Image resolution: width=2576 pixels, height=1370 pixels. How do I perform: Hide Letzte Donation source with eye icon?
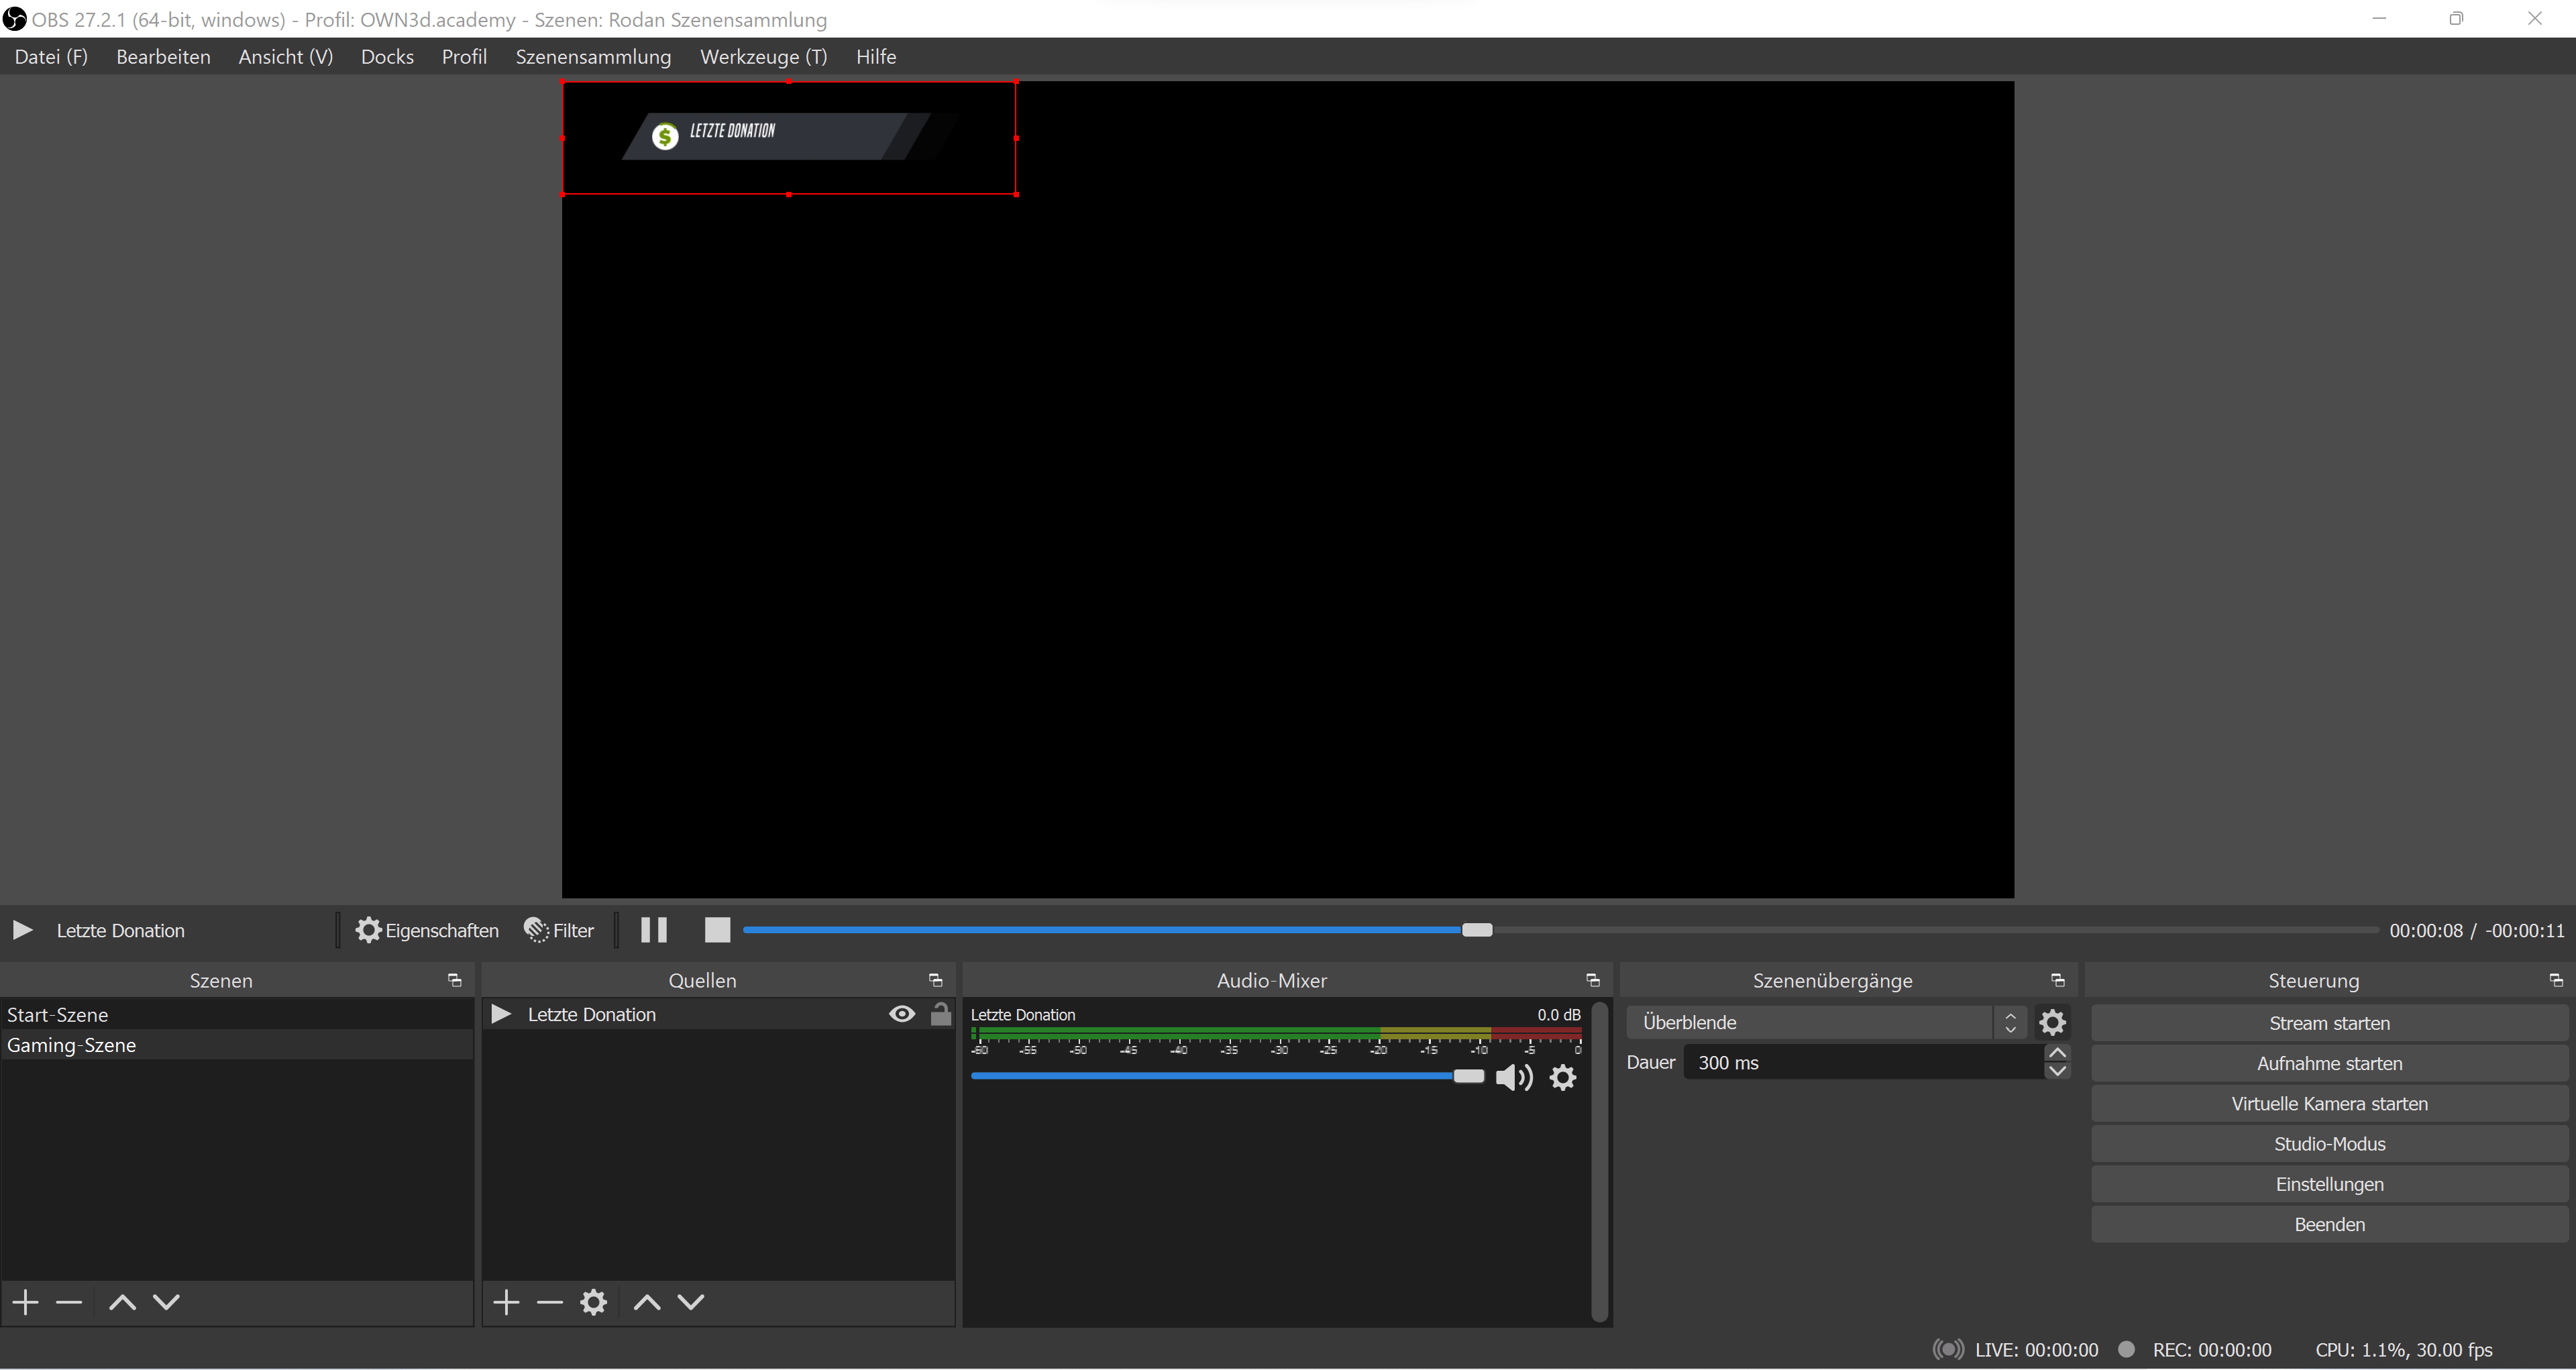tap(901, 1014)
